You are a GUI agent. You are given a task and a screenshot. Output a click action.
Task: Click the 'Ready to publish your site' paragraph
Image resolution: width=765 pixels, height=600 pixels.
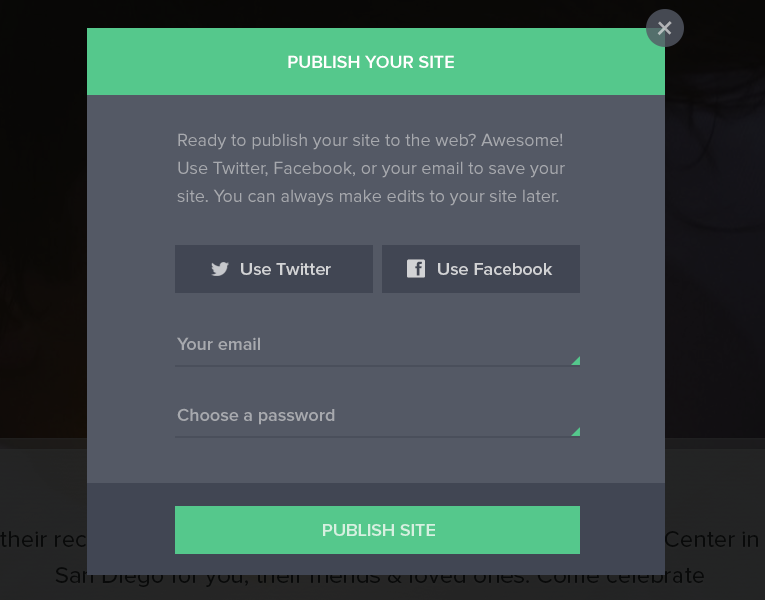click(371, 168)
